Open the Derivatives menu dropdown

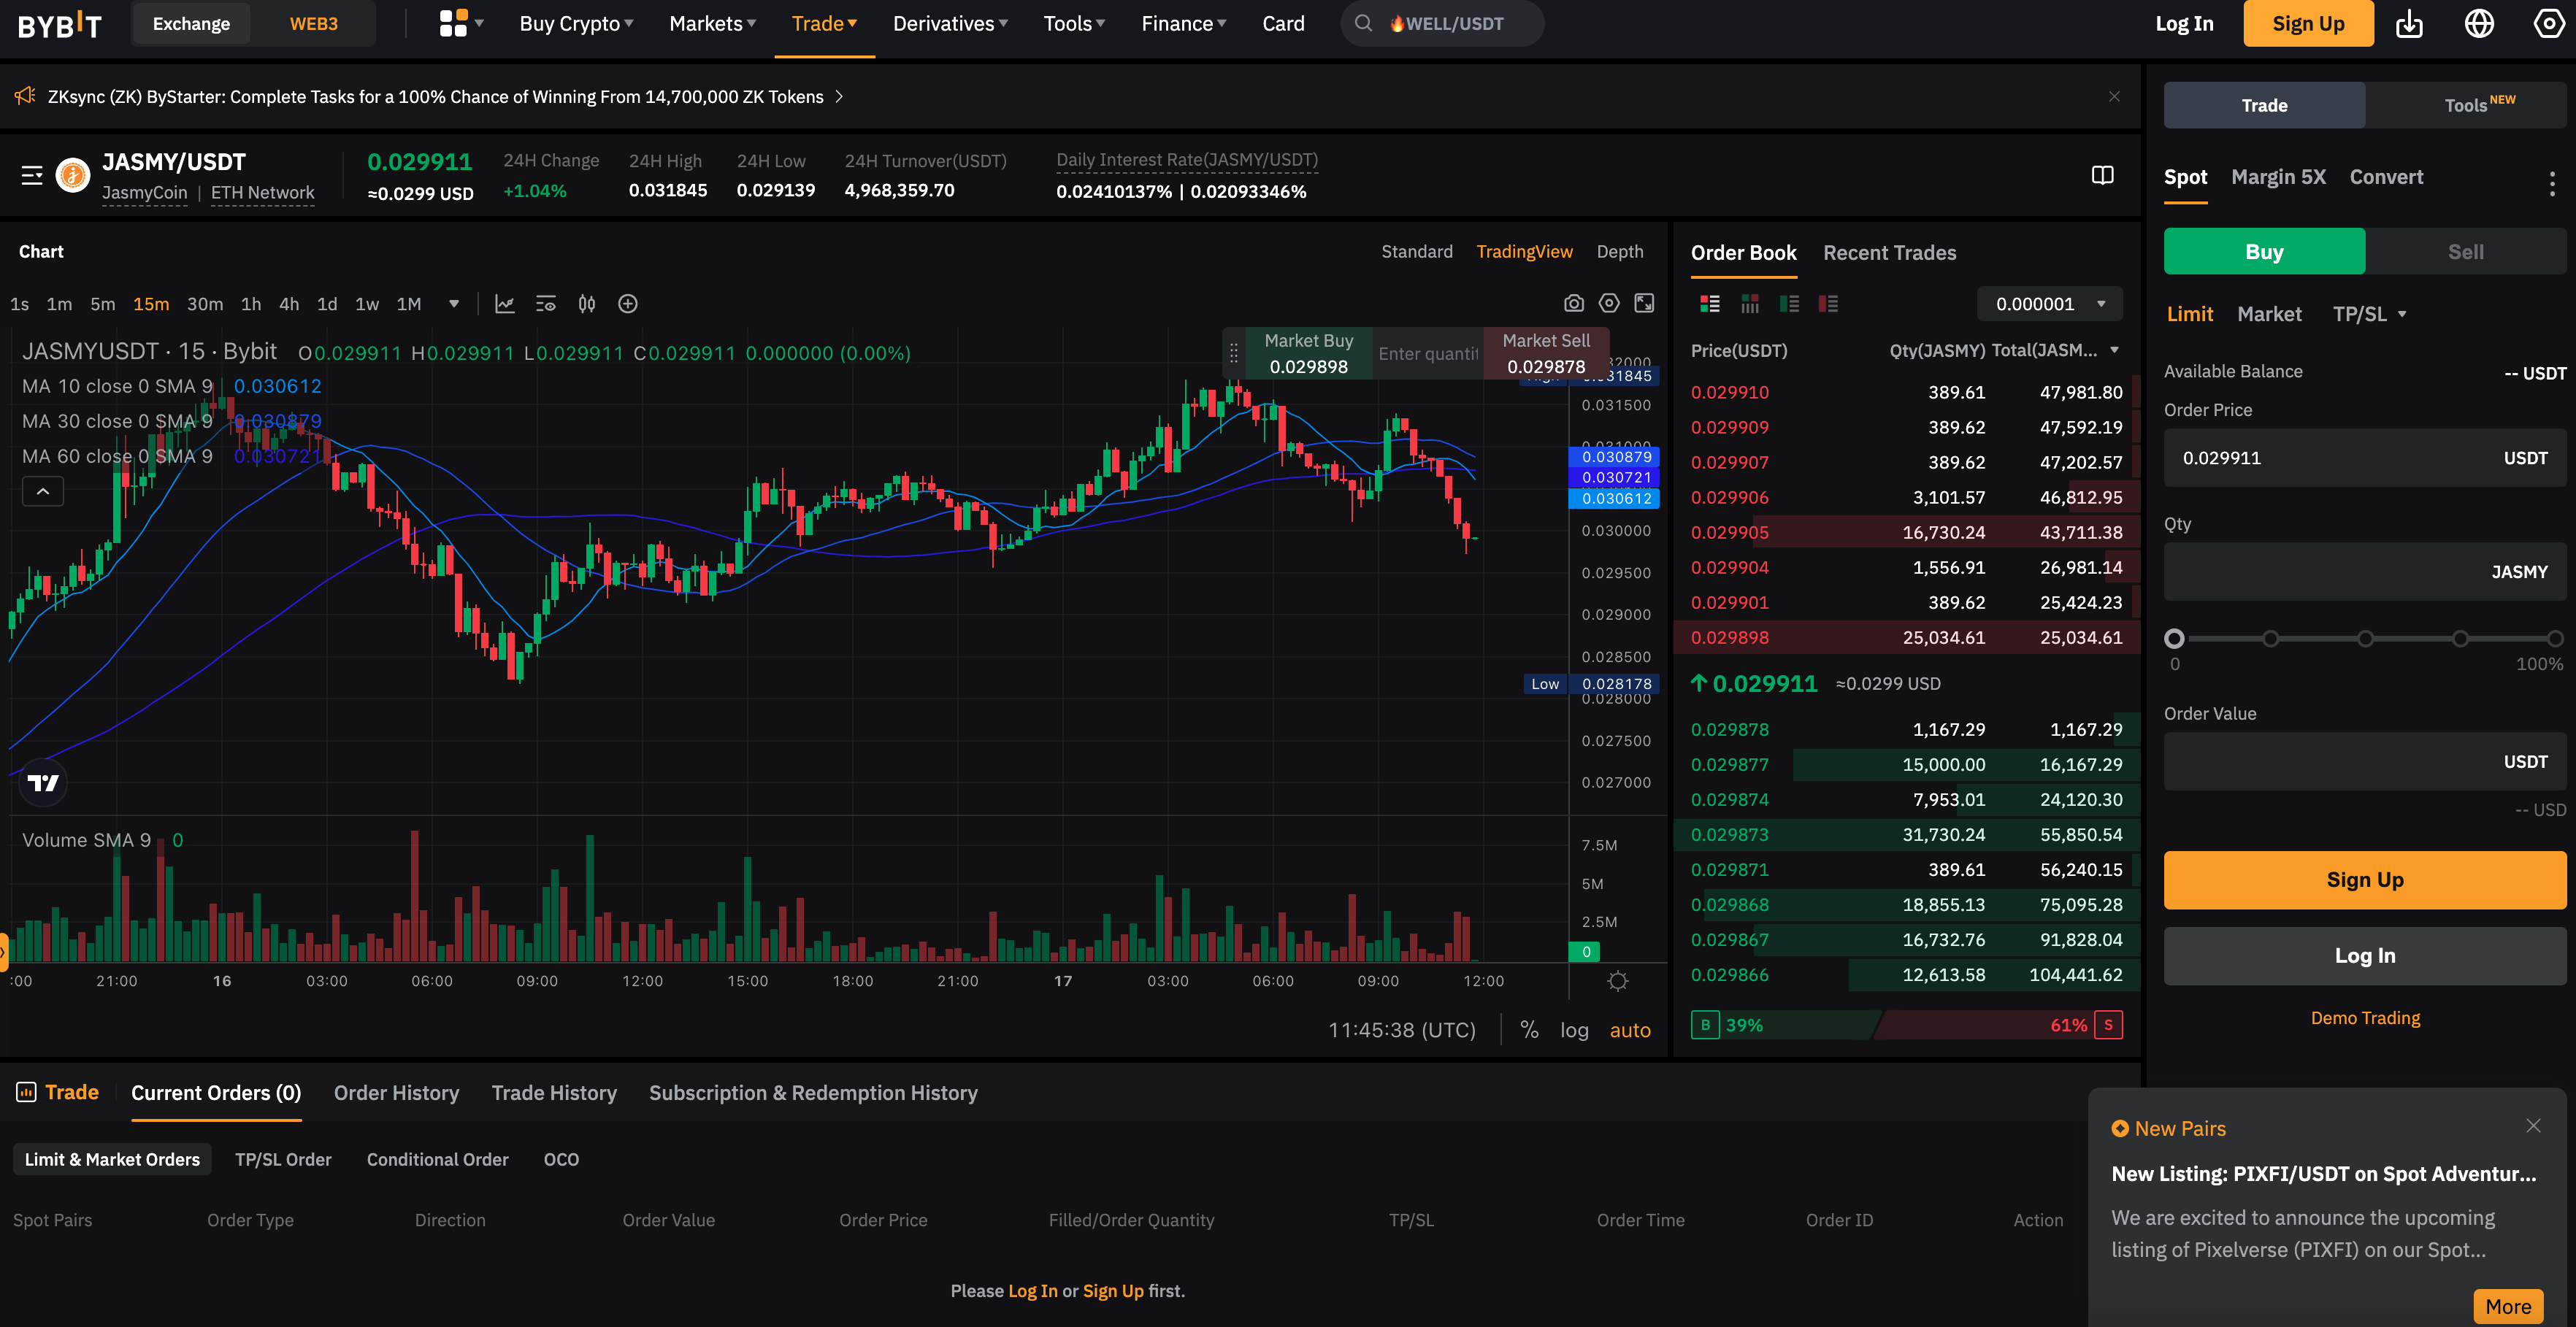pos(949,24)
